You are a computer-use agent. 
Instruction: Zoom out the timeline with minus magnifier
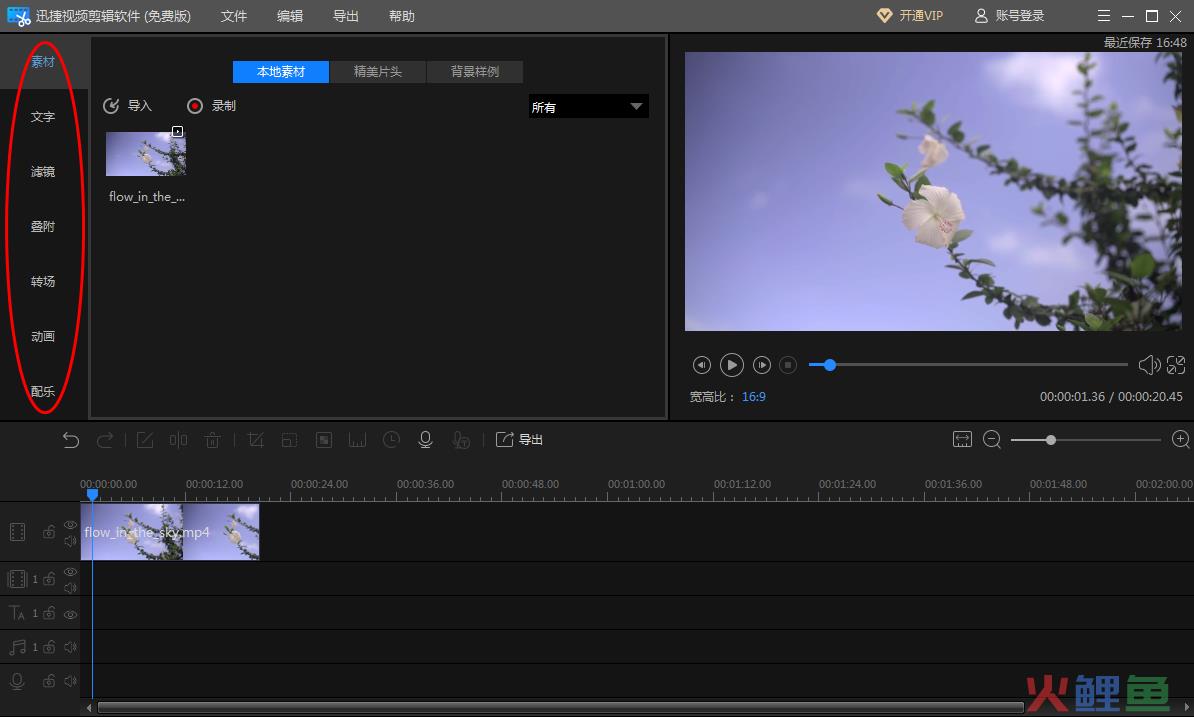click(x=992, y=440)
